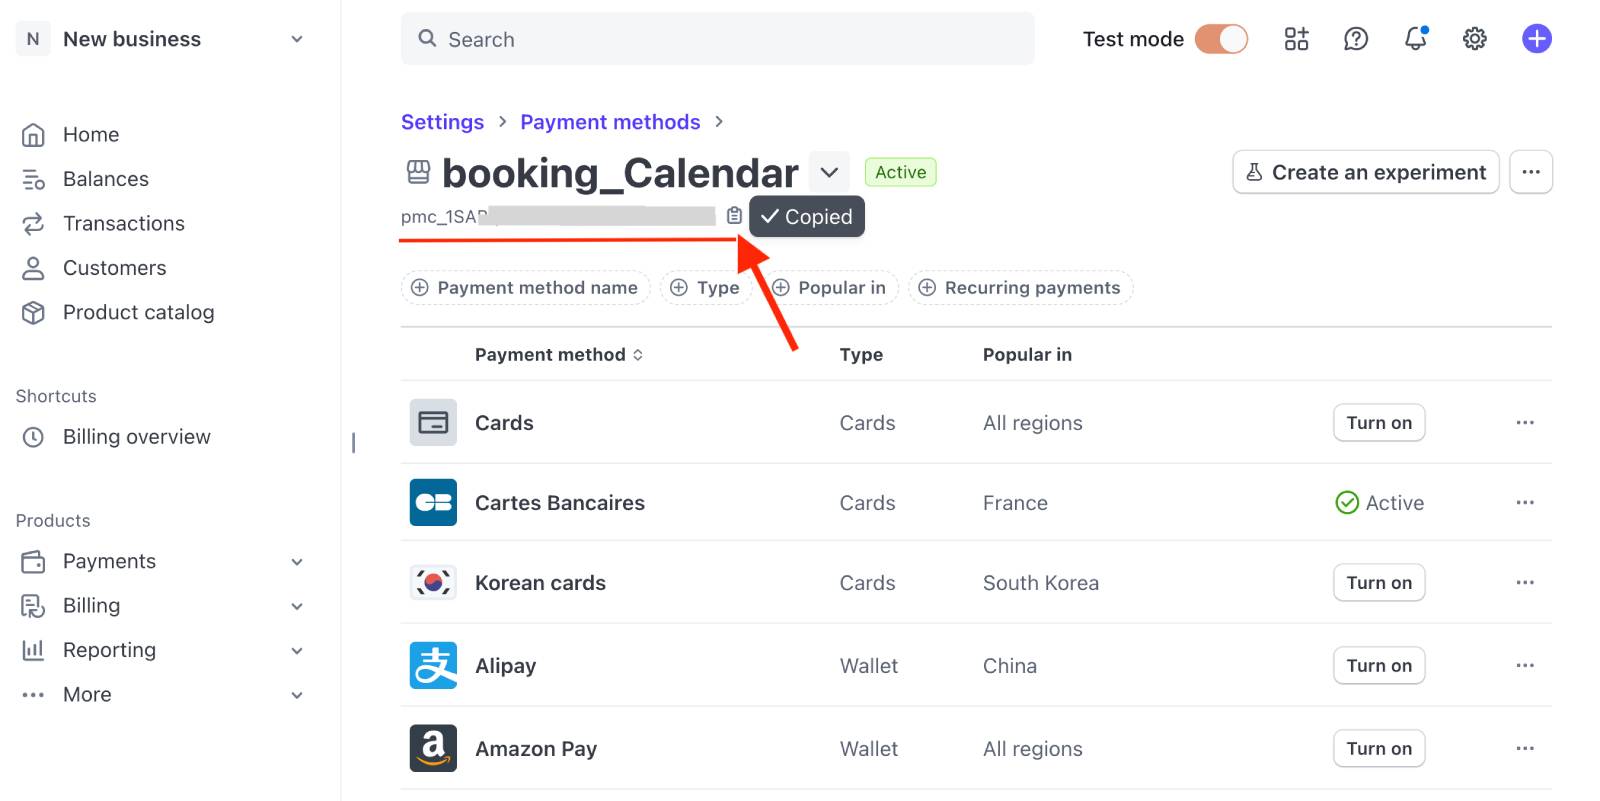
Task: Follow the Payment methods breadcrumb link
Action: click(x=610, y=122)
